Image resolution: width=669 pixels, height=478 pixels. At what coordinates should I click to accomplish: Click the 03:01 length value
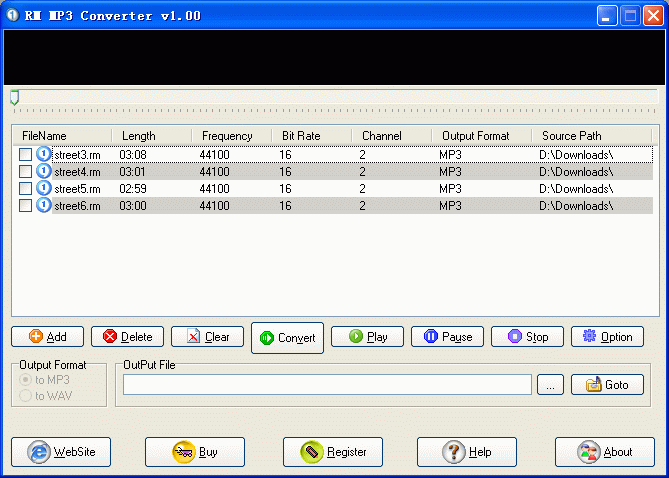click(132, 172)
